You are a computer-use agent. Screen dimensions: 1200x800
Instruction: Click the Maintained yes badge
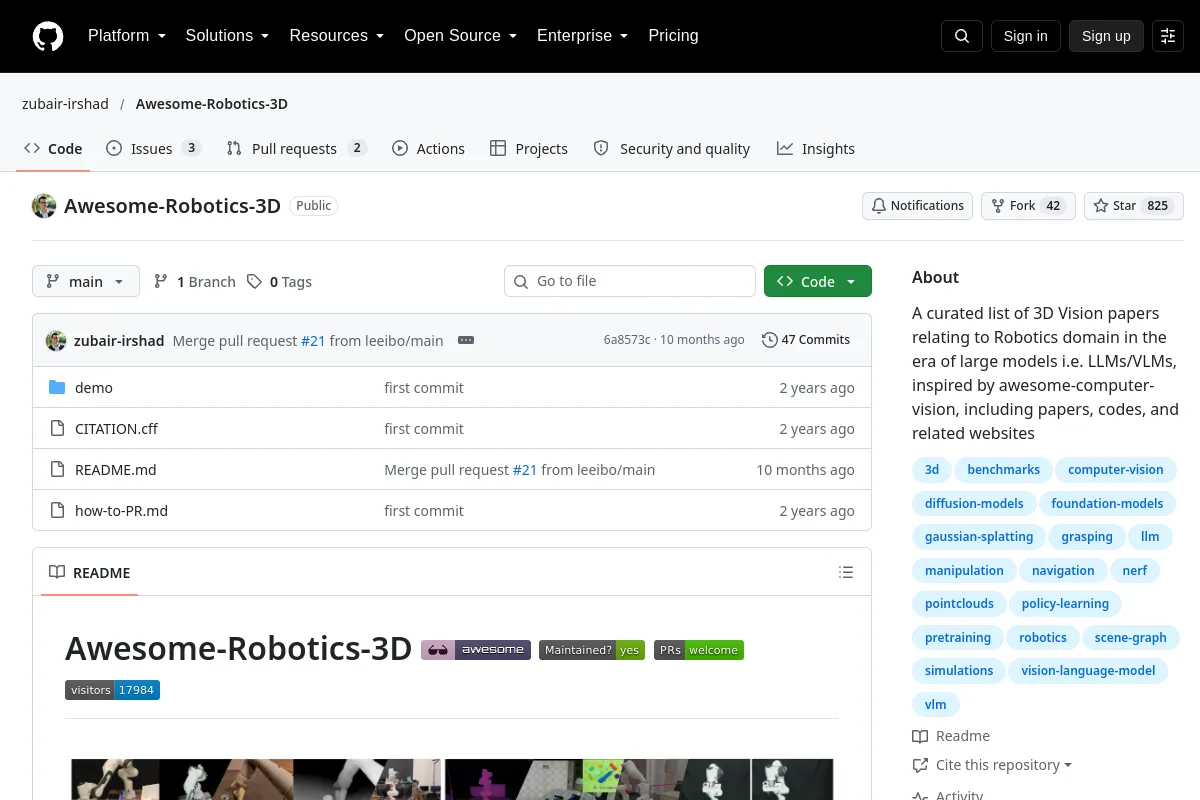coord(592,650)
